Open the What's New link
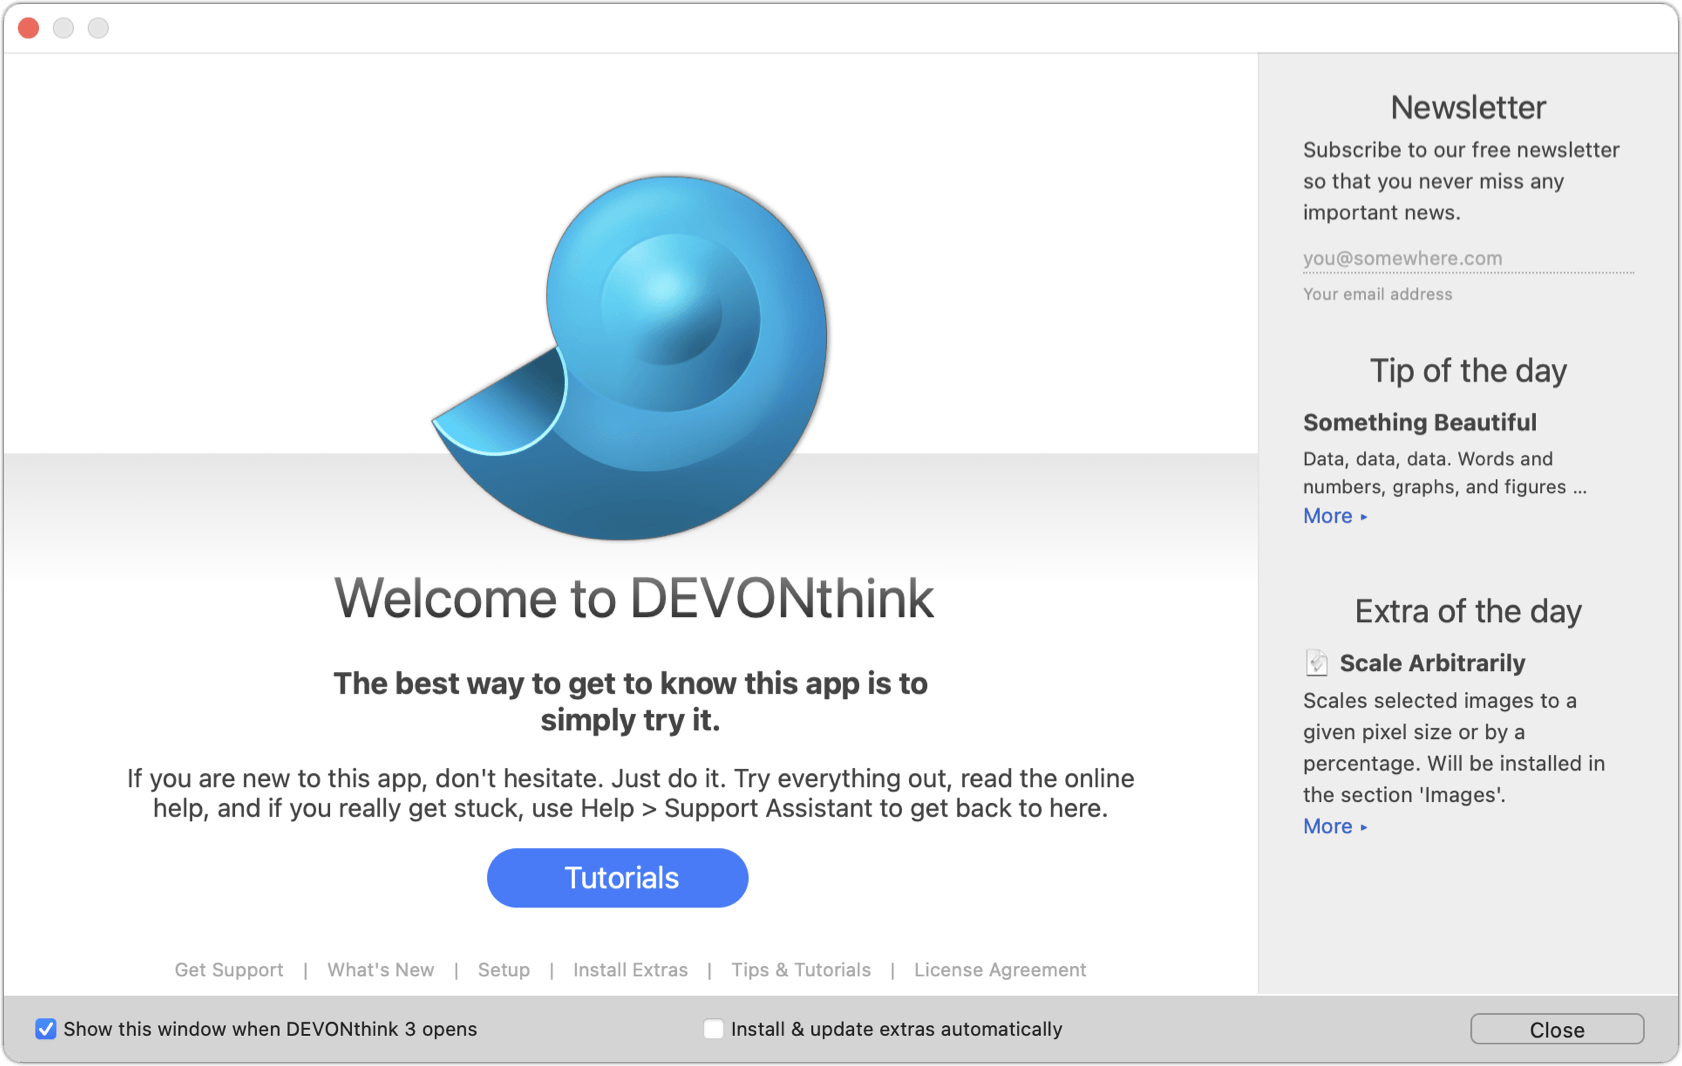 [381, 970]
